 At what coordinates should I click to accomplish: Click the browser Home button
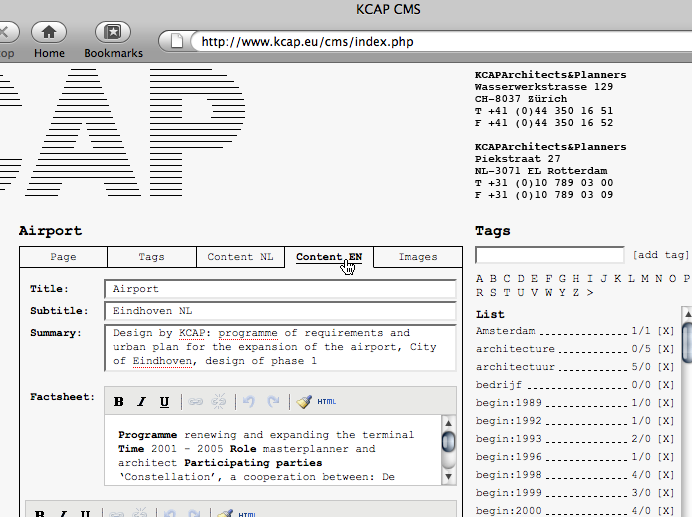click(x=48, y=33)
